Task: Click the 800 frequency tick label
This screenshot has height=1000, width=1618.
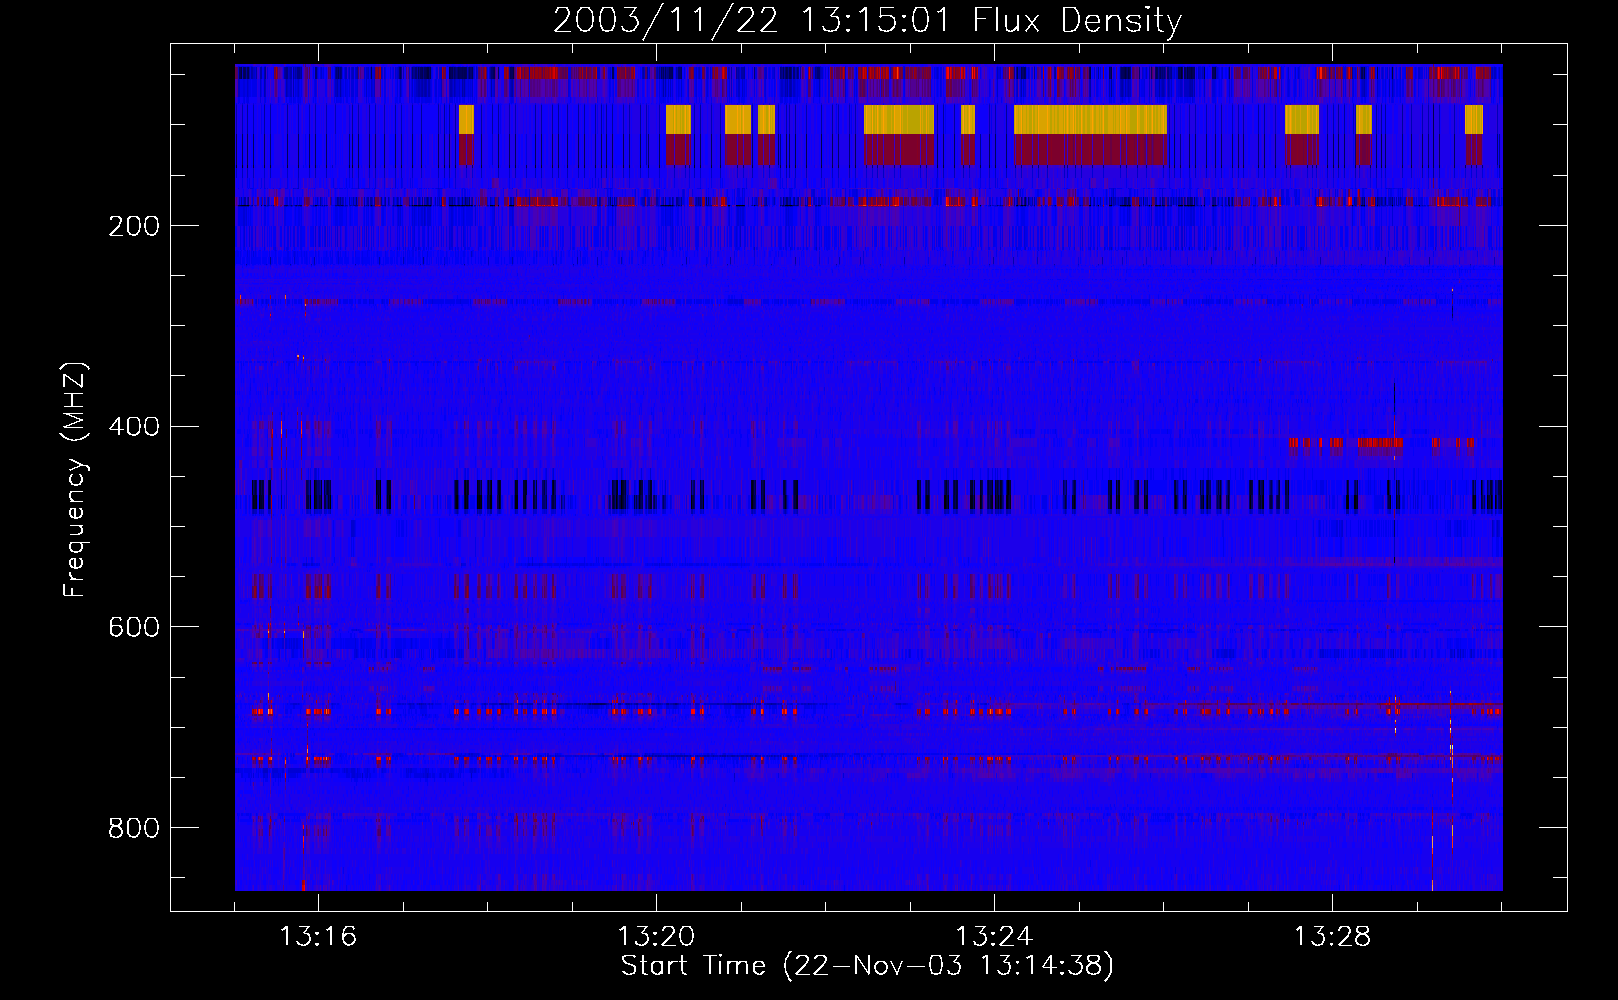Action: tap(134, 828)
